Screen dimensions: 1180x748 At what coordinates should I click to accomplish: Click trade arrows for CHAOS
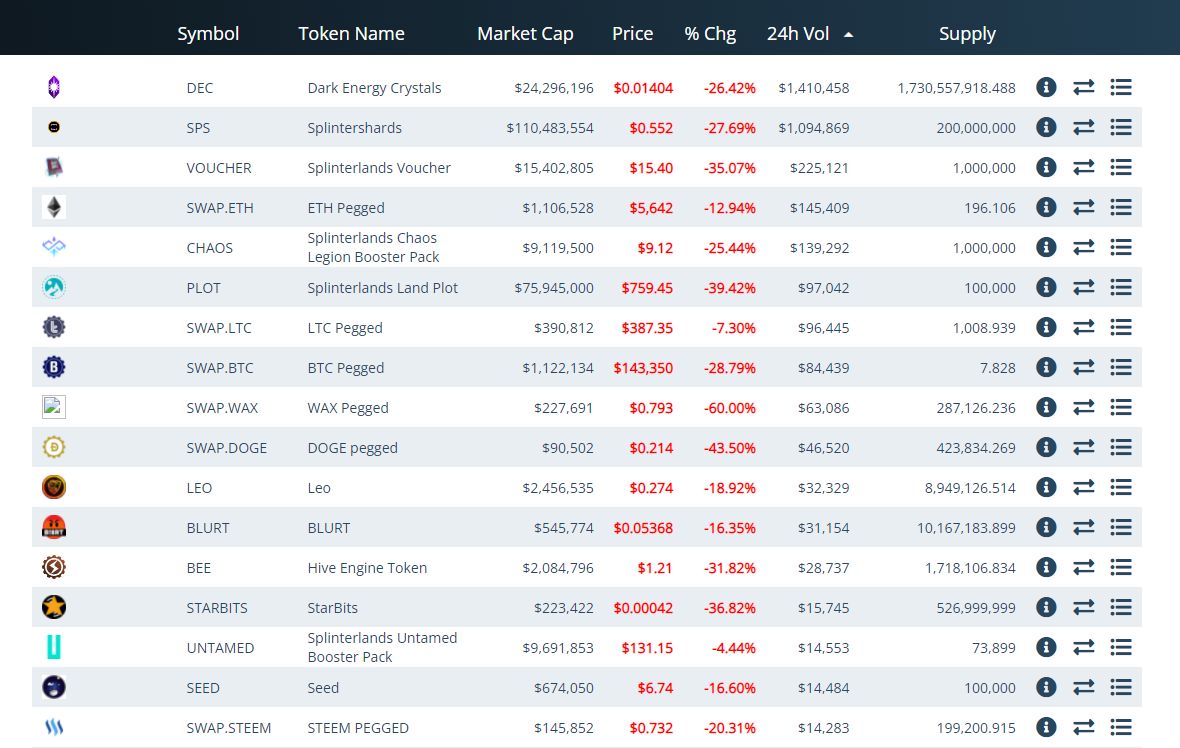point(1084,247)
